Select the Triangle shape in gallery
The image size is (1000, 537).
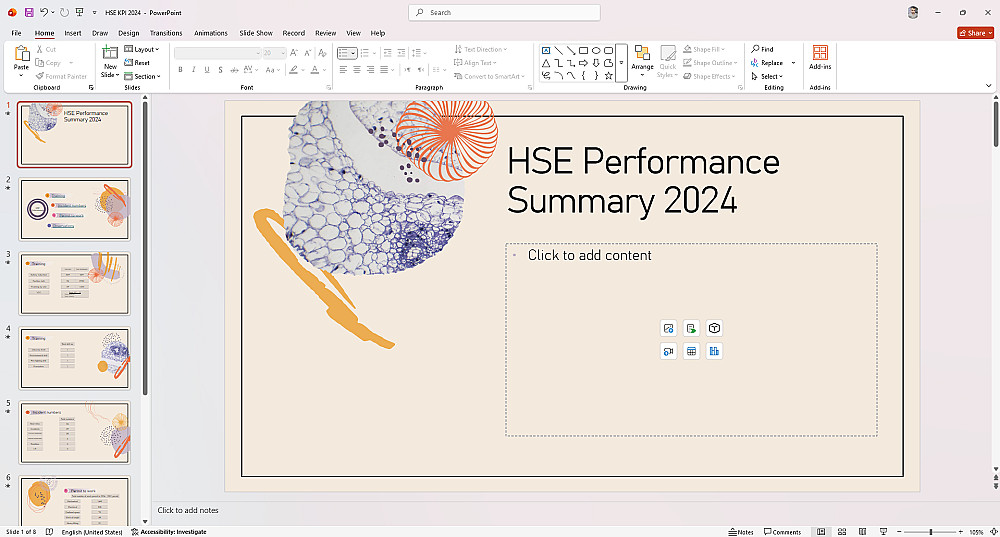coord(546,63)
